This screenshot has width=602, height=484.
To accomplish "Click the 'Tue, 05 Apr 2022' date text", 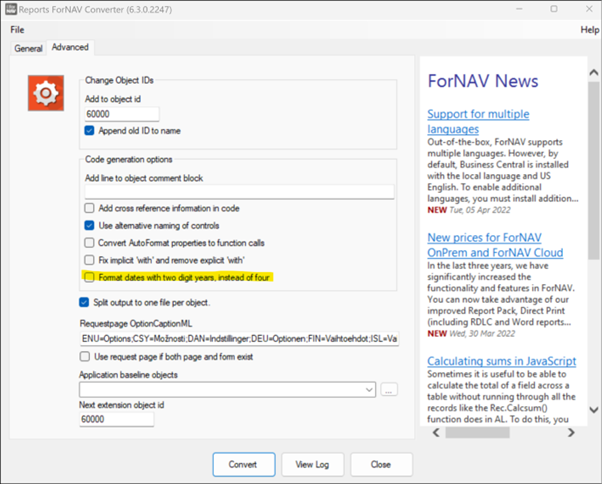I will (x=480, y=210).
